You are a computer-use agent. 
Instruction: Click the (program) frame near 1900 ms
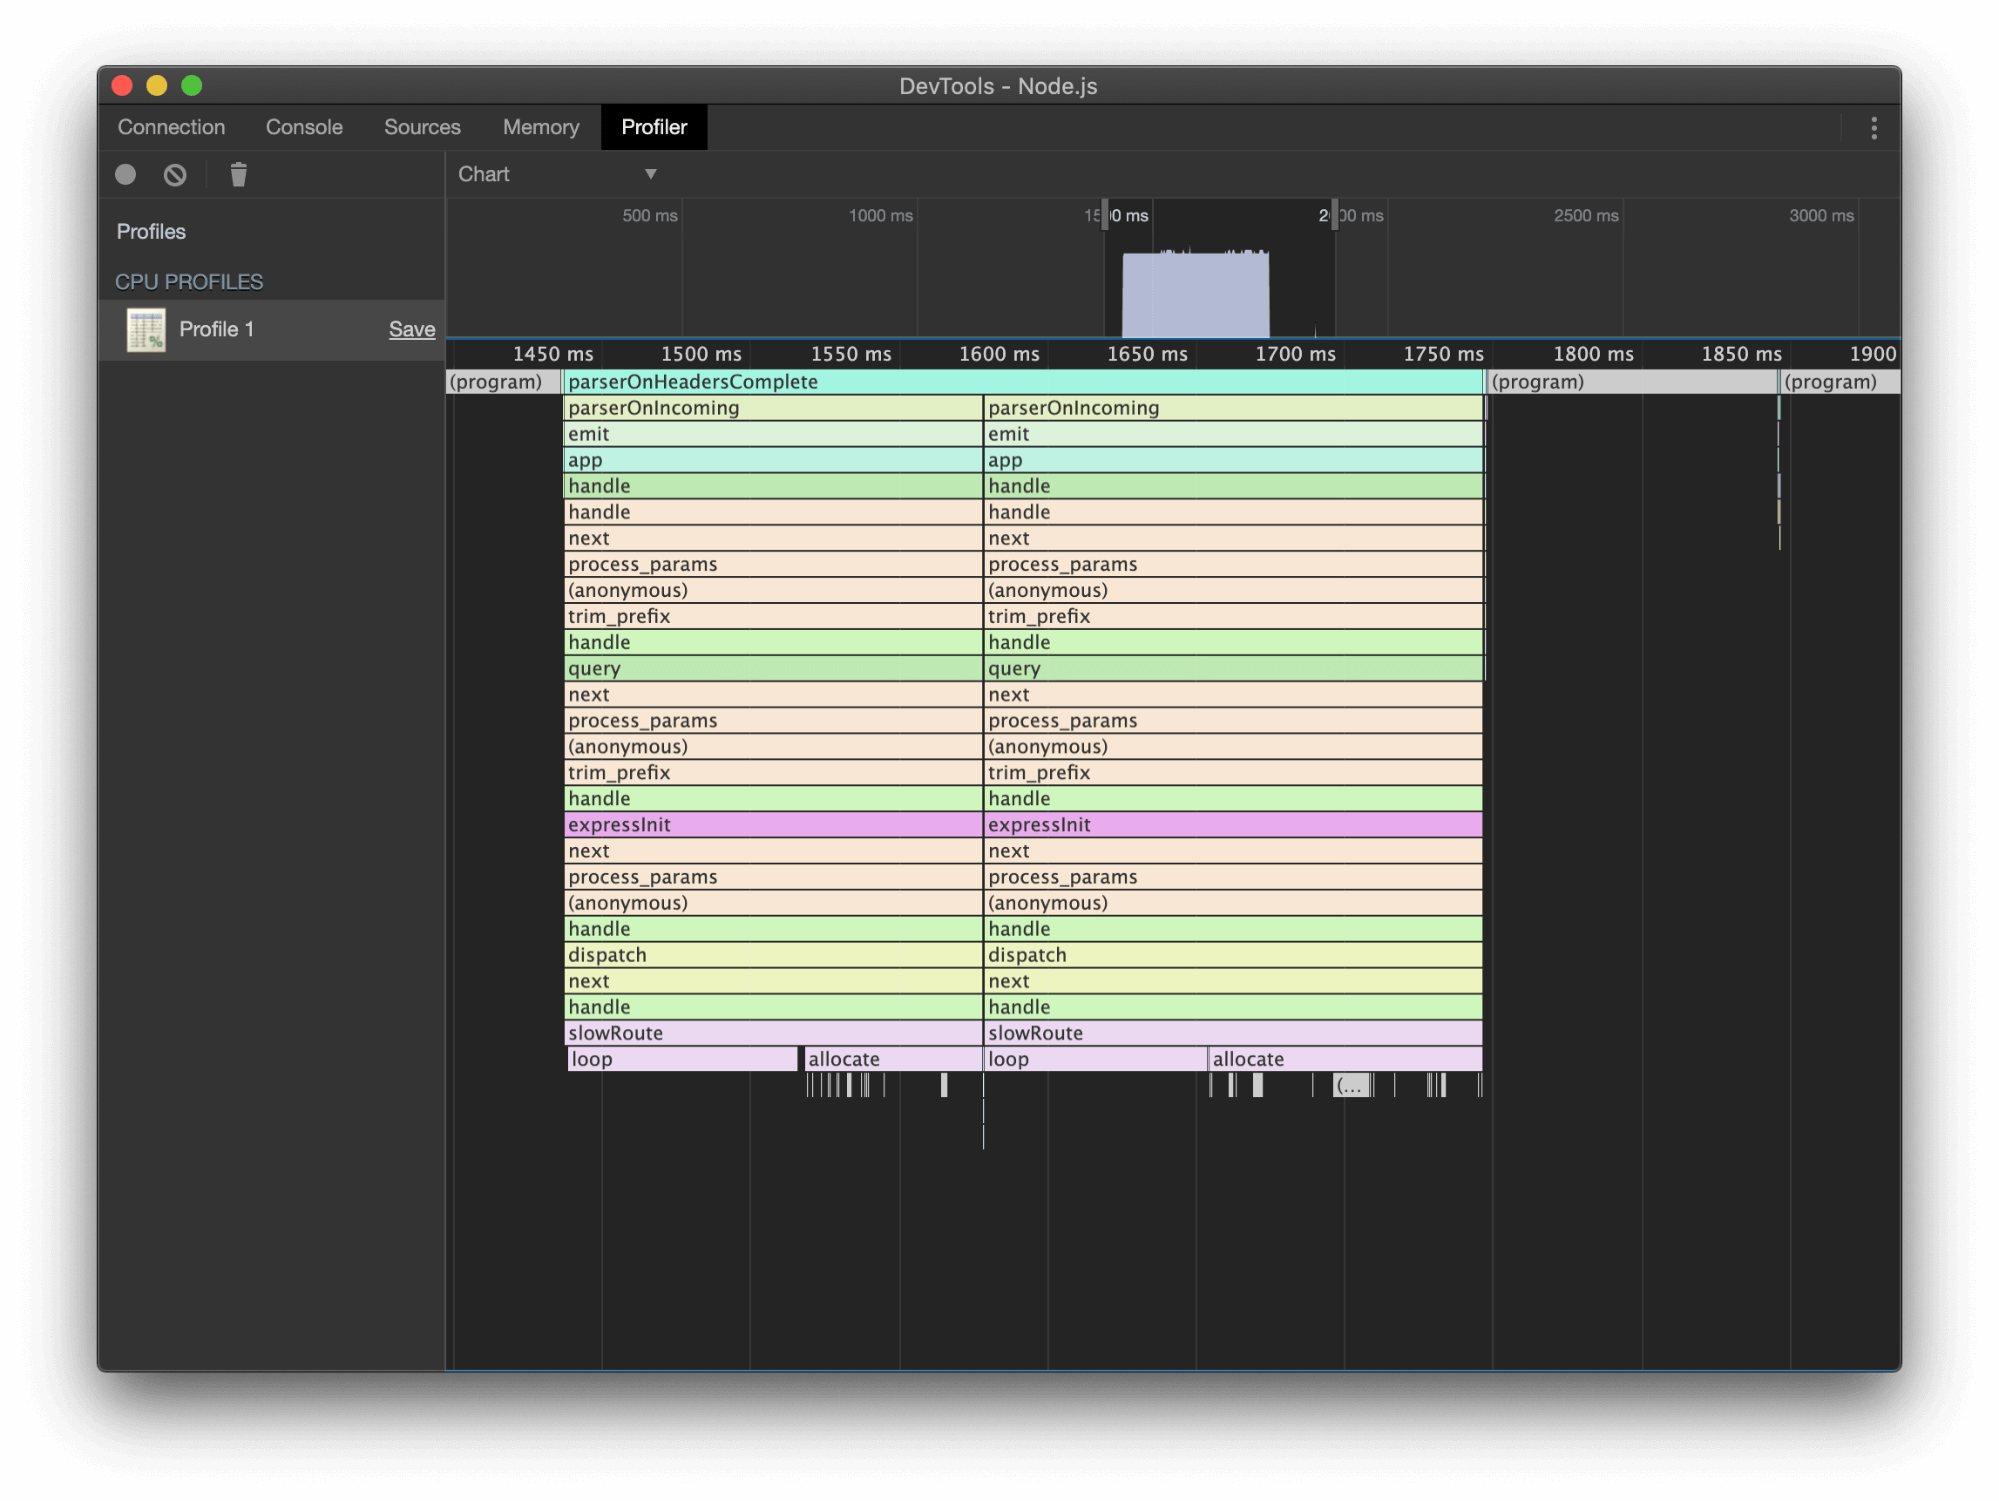tap(1840, 382)
